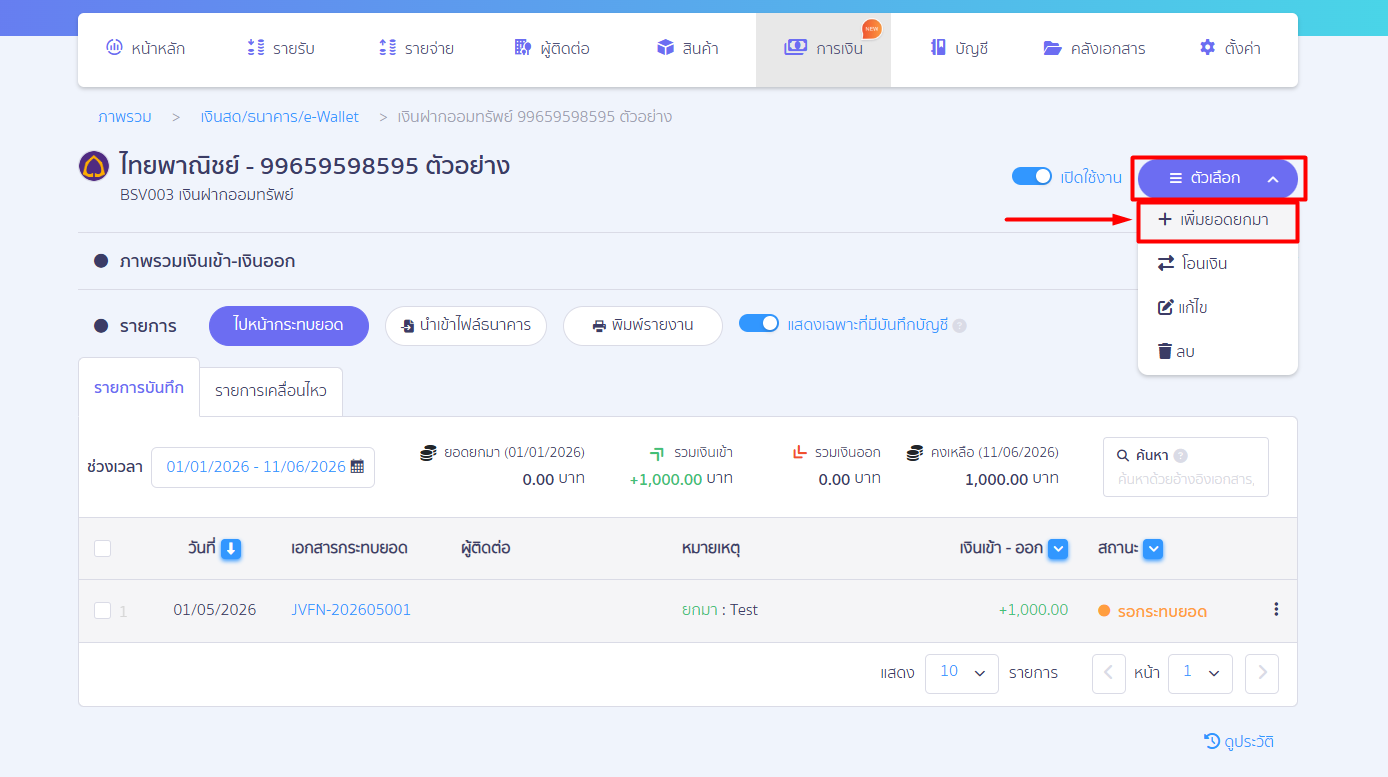
Task: Open the ตั้งค่า settings menu
Action: pos(1230,48)
